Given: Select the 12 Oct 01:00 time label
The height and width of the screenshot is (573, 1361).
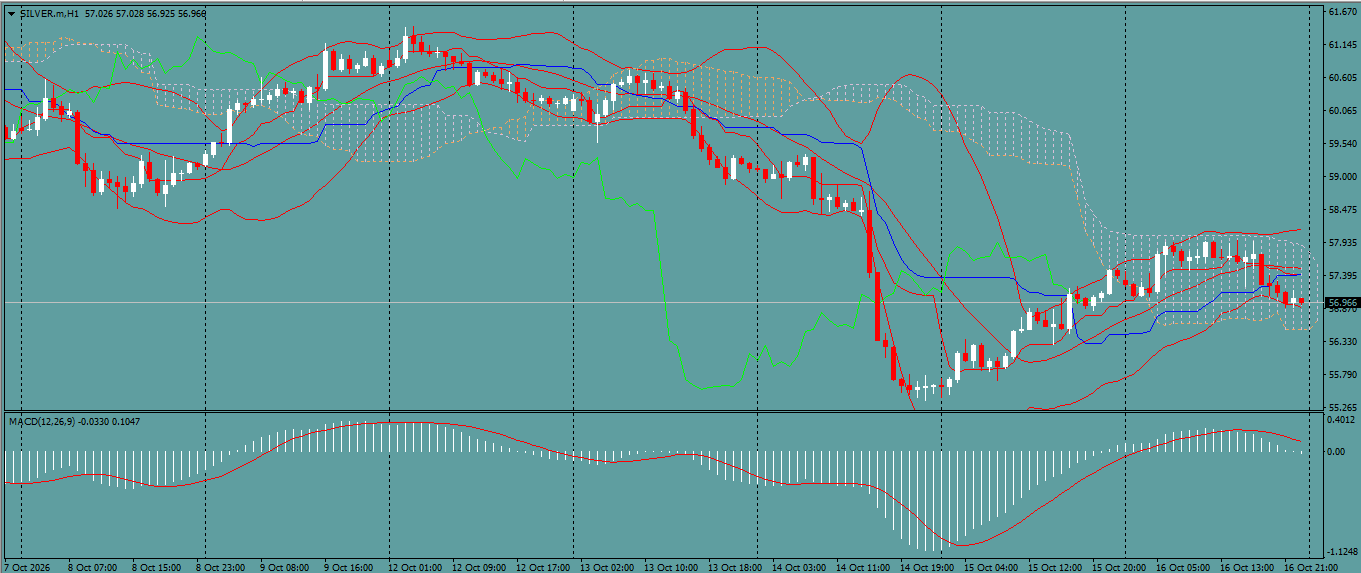Looking at the screenshot, I should [x=416, y=567].
